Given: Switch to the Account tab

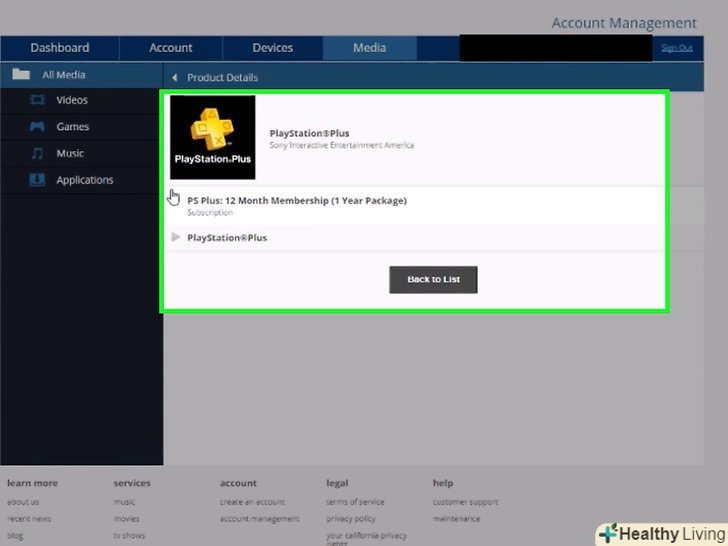Looking at the screenshot, I should 170,48.
